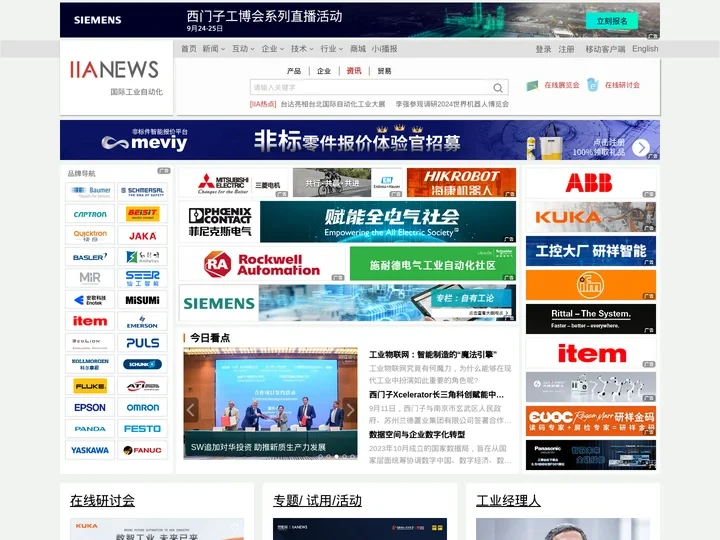Open the 在线展览会 link

562,85
